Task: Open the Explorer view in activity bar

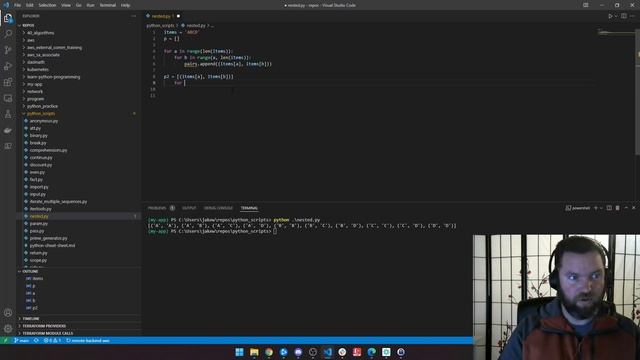Action: point(8,18)
